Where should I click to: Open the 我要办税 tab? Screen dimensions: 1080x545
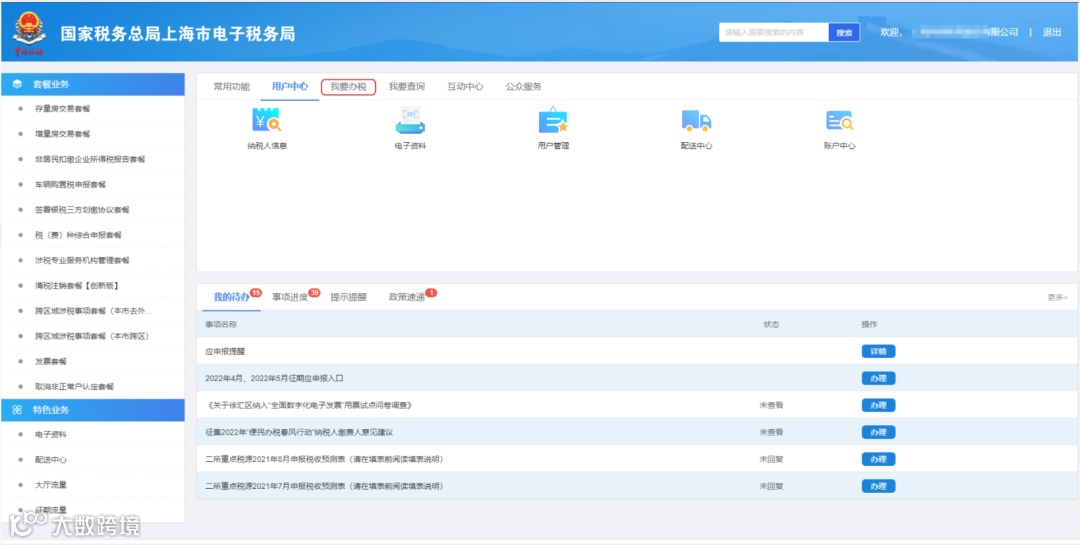point(349,87)
